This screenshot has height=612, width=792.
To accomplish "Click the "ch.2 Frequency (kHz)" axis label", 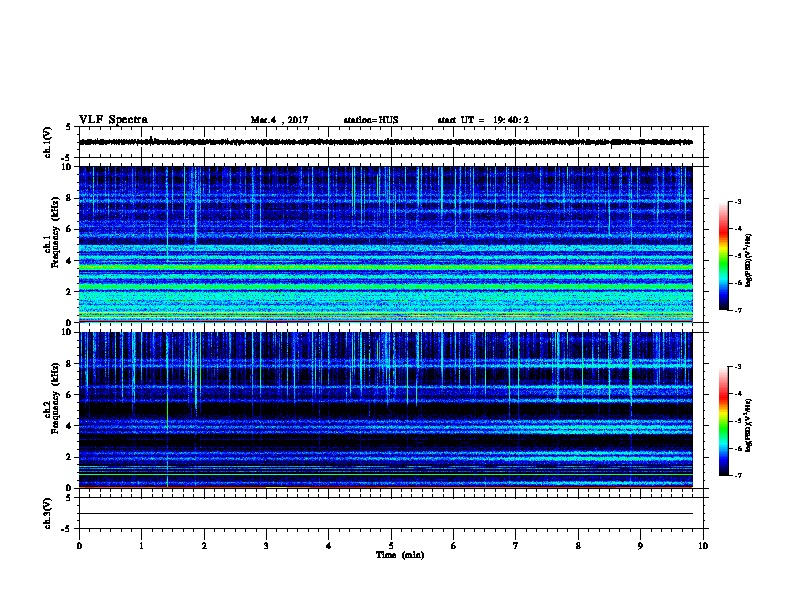I will (x=51, y=398).
